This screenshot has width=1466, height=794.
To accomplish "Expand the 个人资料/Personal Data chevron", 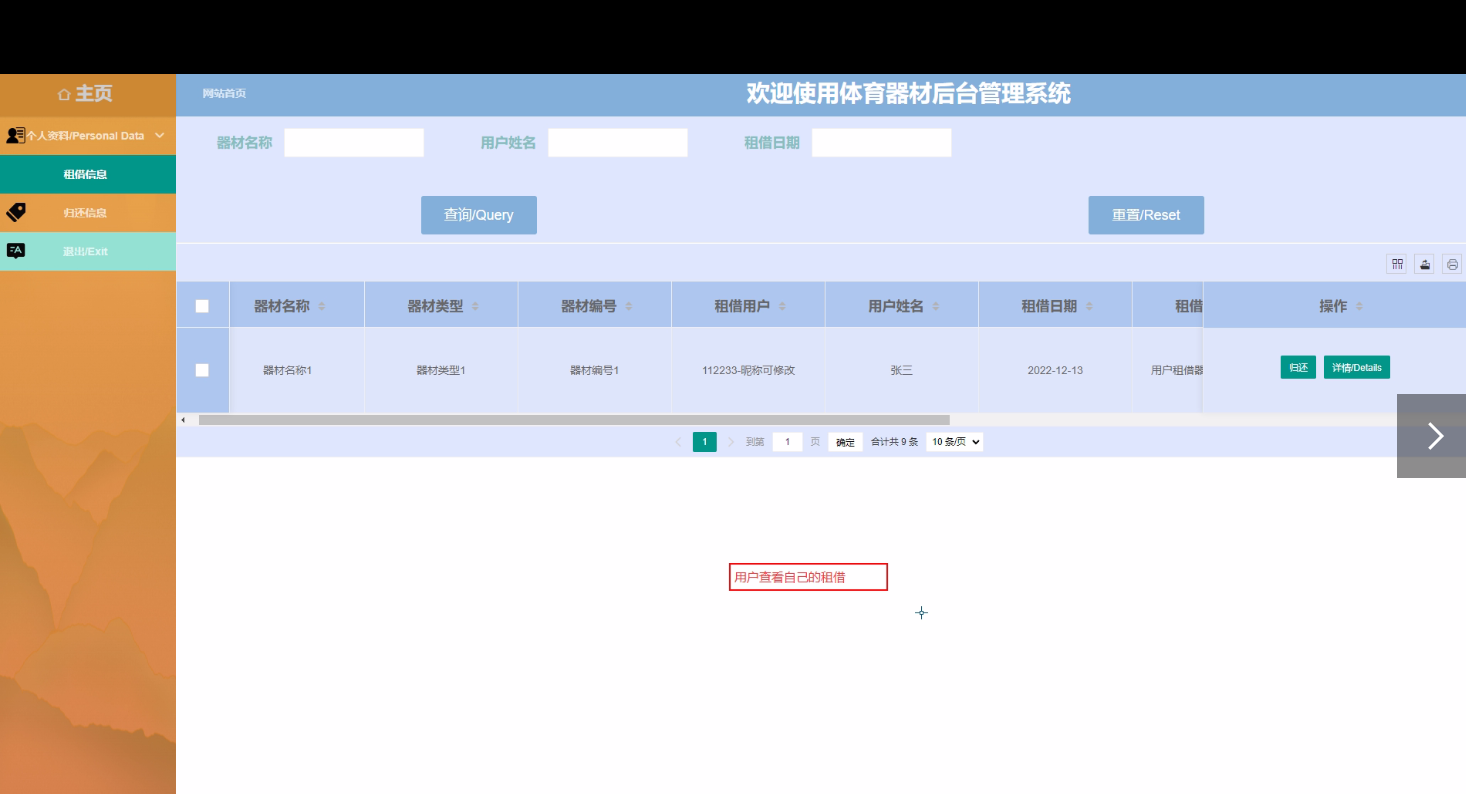I will click(x=159, y=135).
